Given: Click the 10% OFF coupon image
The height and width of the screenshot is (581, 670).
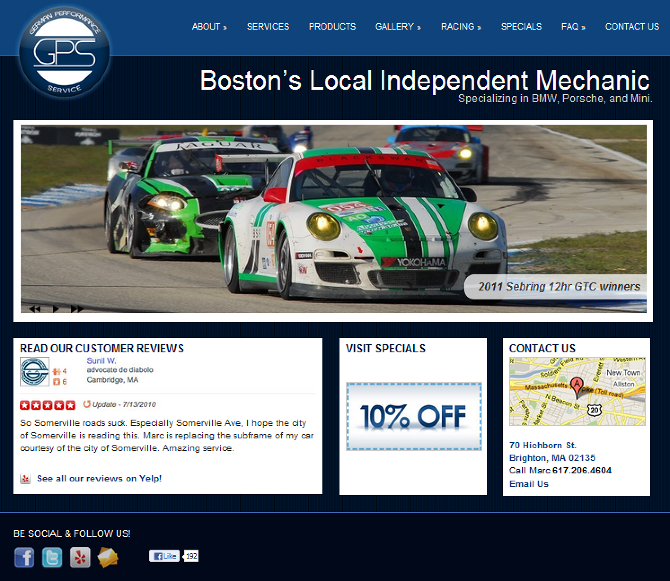Looking at the screenshot, I should tap(413, 415).
